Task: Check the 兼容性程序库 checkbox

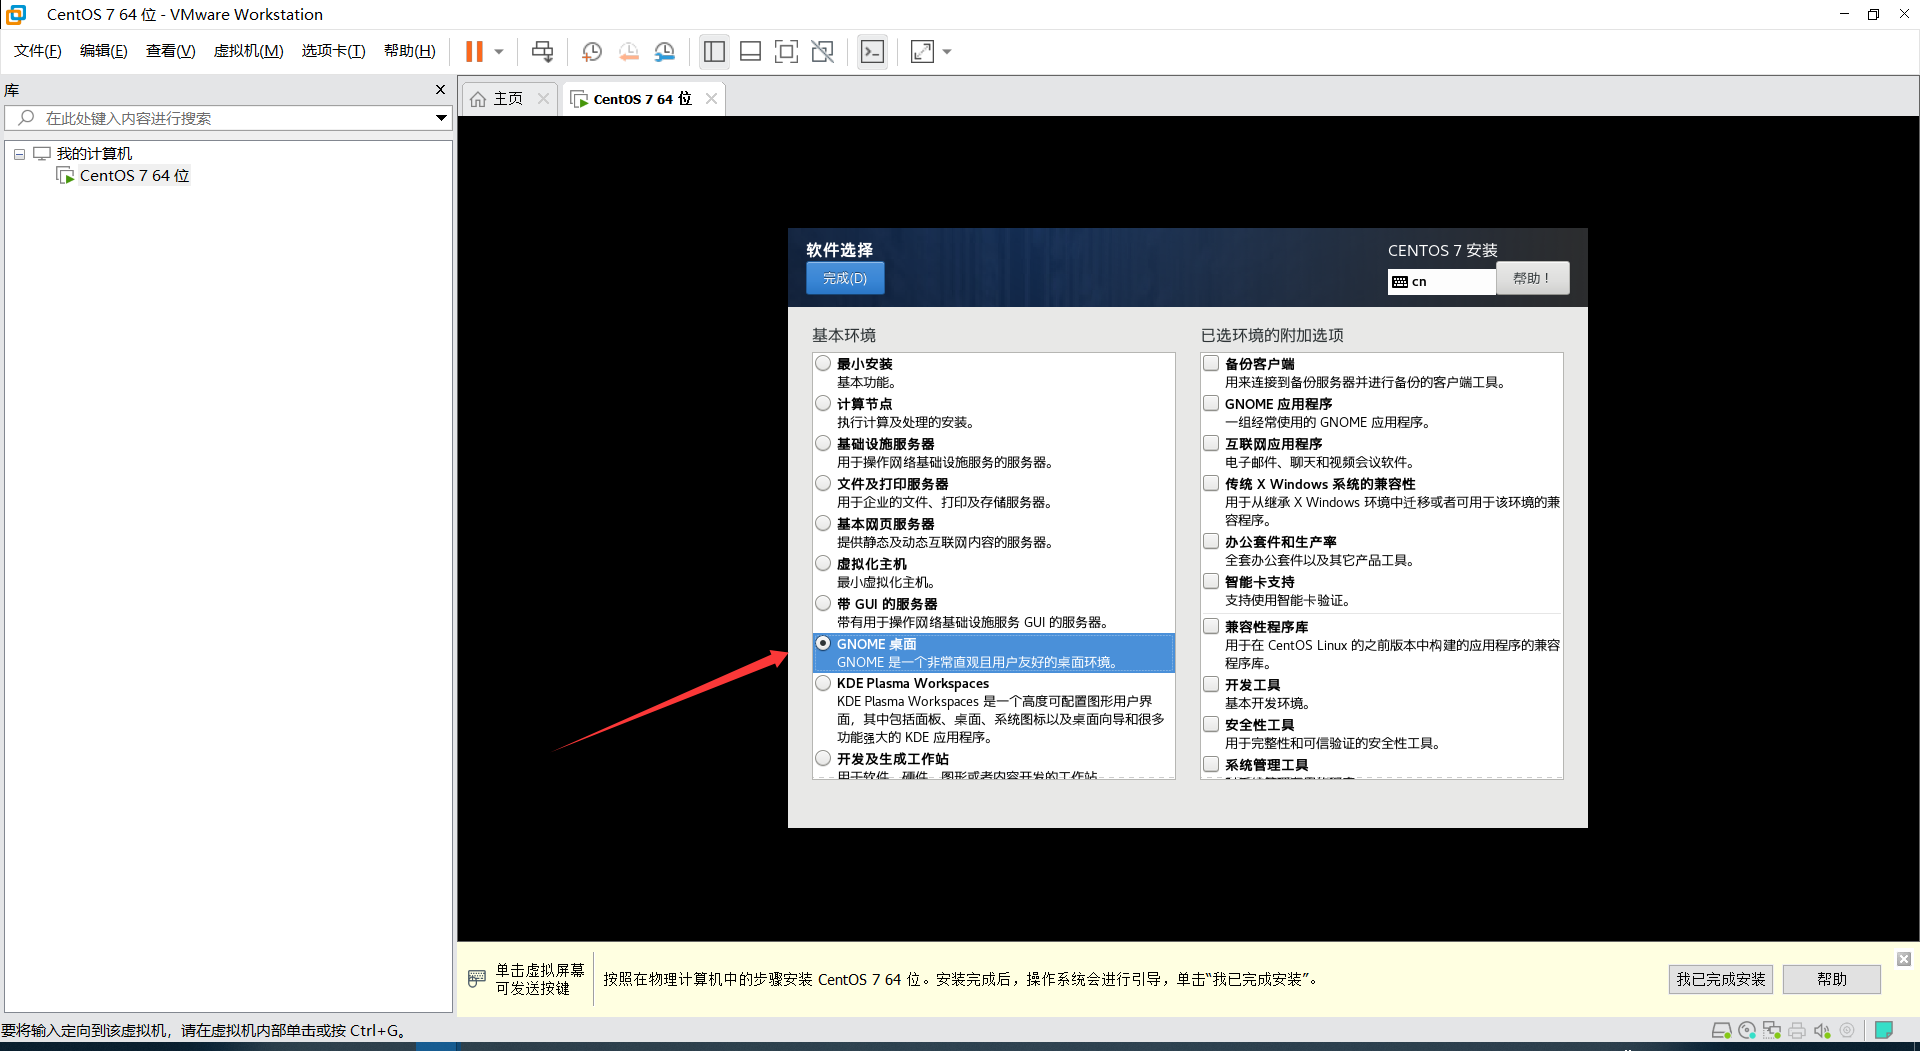Action: coord(1211,626)
